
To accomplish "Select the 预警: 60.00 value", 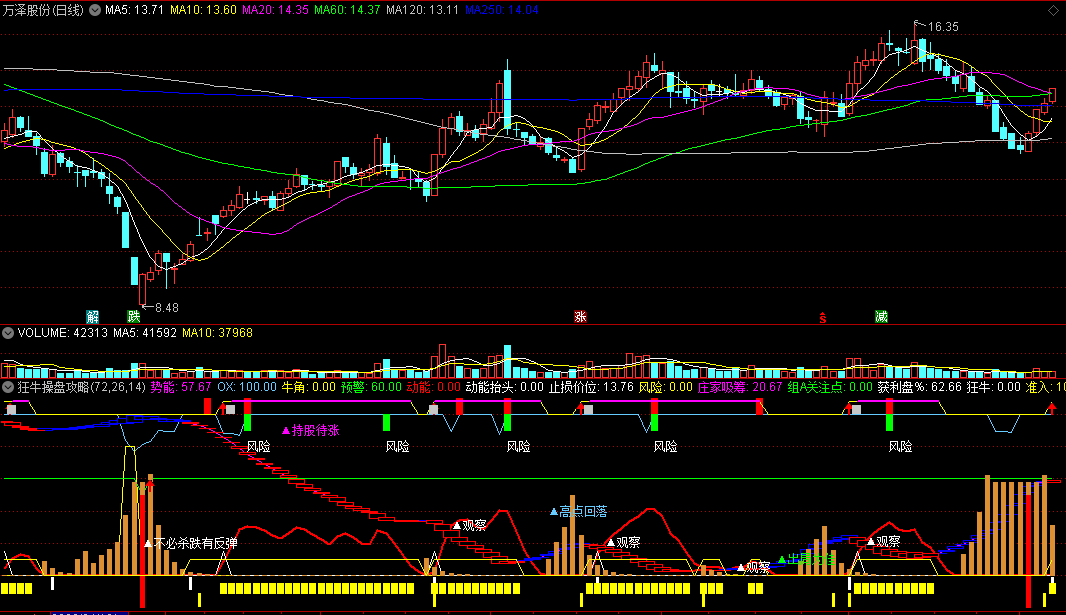I will pyautogui.click(x=371, y=387).
